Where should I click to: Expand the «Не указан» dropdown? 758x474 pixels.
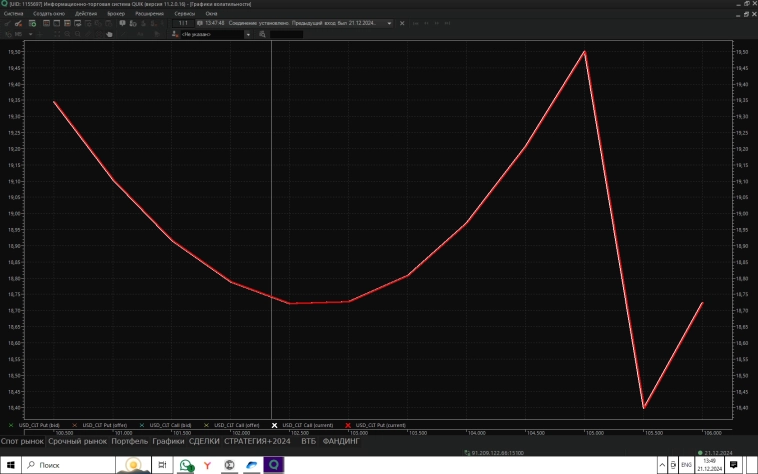click(x=249, y=34)
